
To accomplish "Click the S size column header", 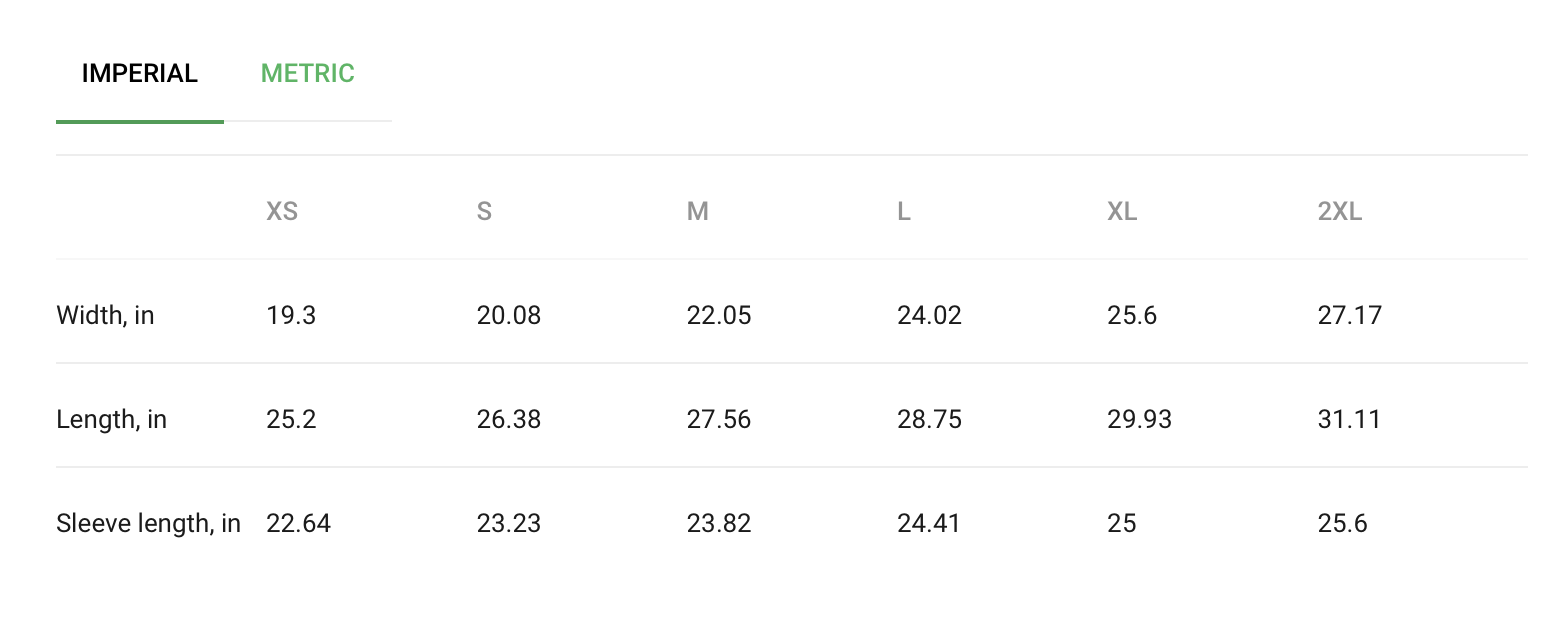I will (x=484, y=212).
